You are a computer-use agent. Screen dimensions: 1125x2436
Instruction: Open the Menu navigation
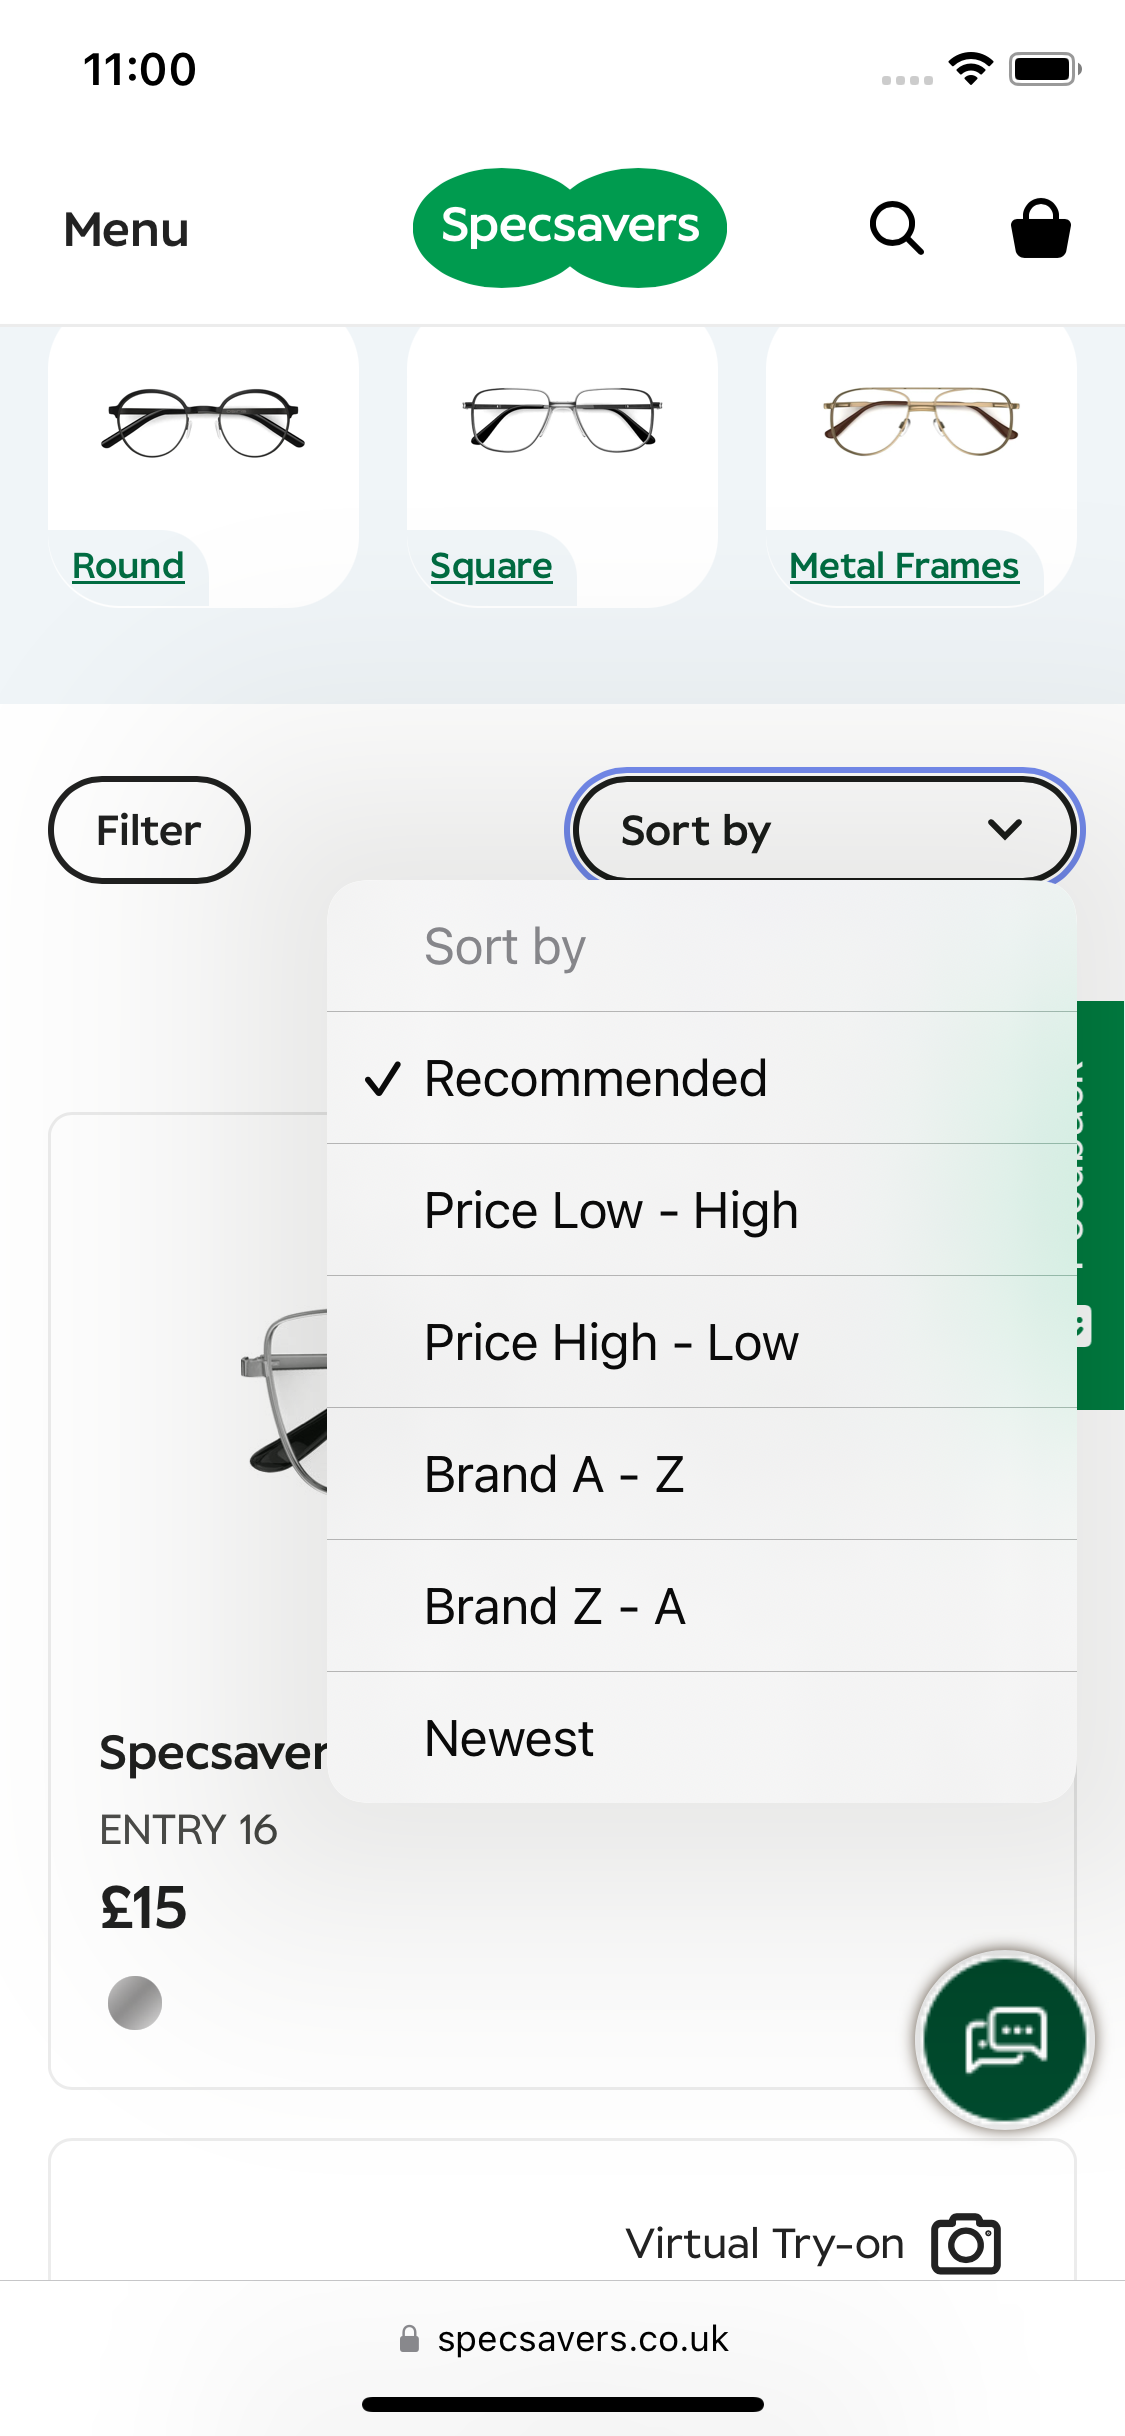click(x=126, y=229)
